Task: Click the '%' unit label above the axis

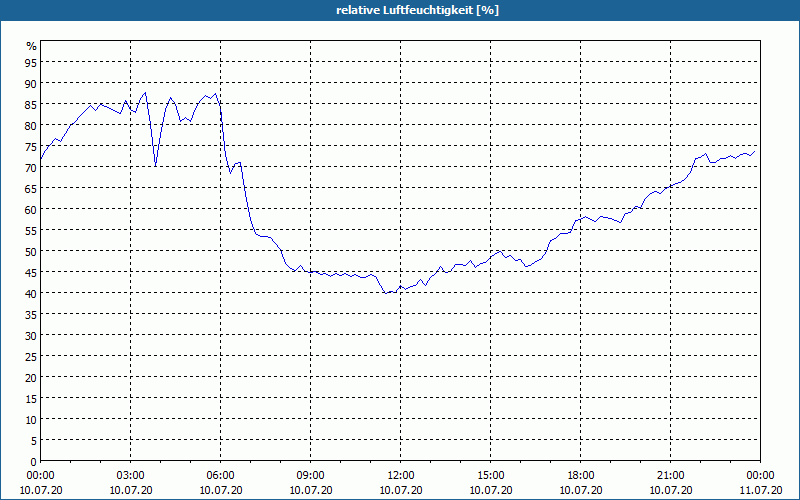Action: pos(32,46)
